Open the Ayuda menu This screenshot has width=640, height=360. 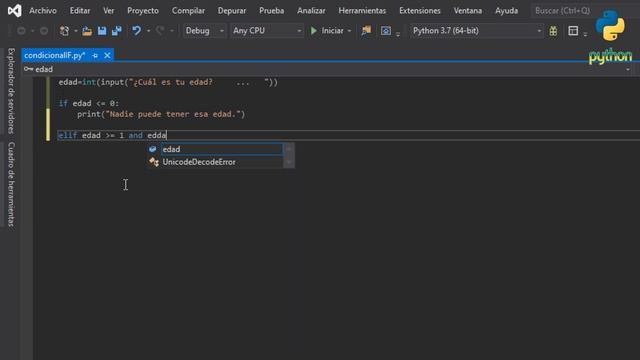tap(507, 11)
